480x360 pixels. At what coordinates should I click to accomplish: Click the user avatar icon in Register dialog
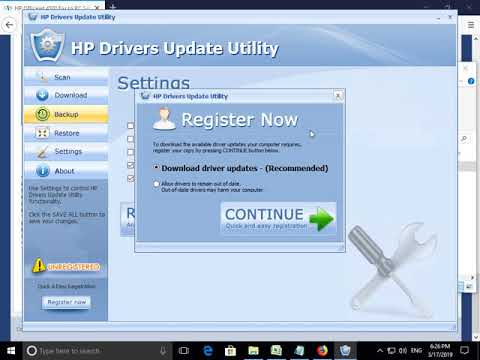[164, 119]
